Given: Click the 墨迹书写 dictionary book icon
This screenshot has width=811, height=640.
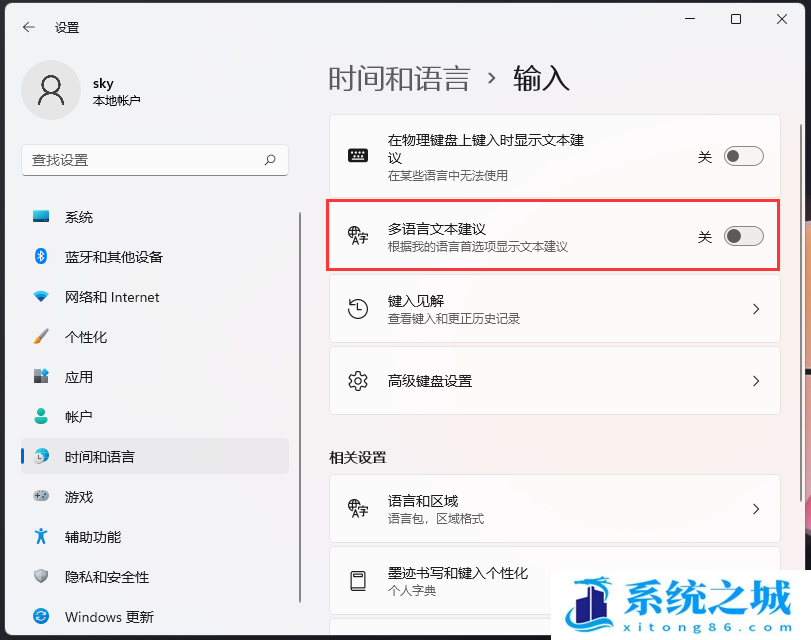Looking at the screenshot, I should click(358, 581).
